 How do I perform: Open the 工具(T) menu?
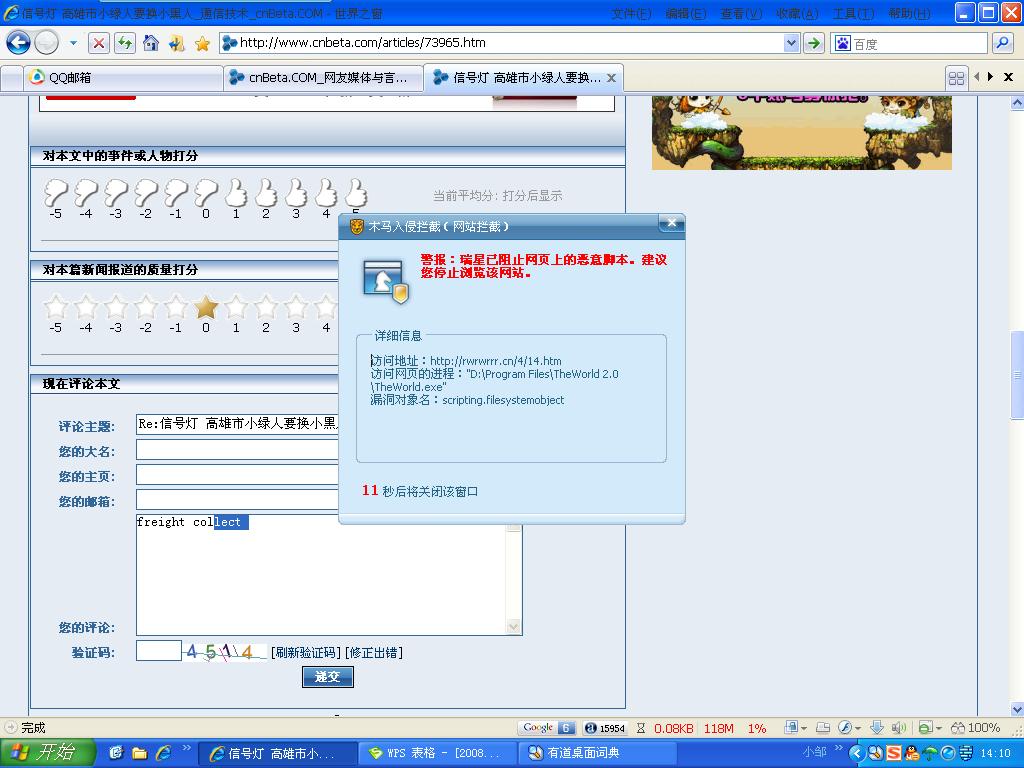854,14
